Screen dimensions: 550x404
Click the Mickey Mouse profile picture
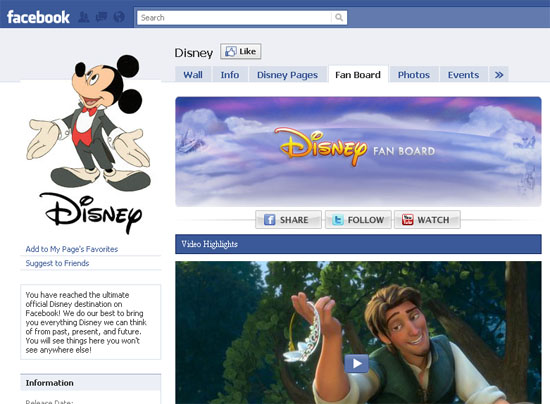coord(89,122)
